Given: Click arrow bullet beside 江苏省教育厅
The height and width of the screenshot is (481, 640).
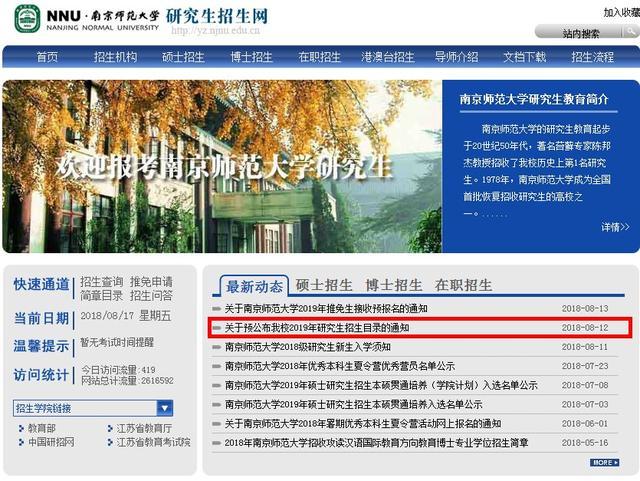Looking at the screenshot, I should tap(110, 428).
